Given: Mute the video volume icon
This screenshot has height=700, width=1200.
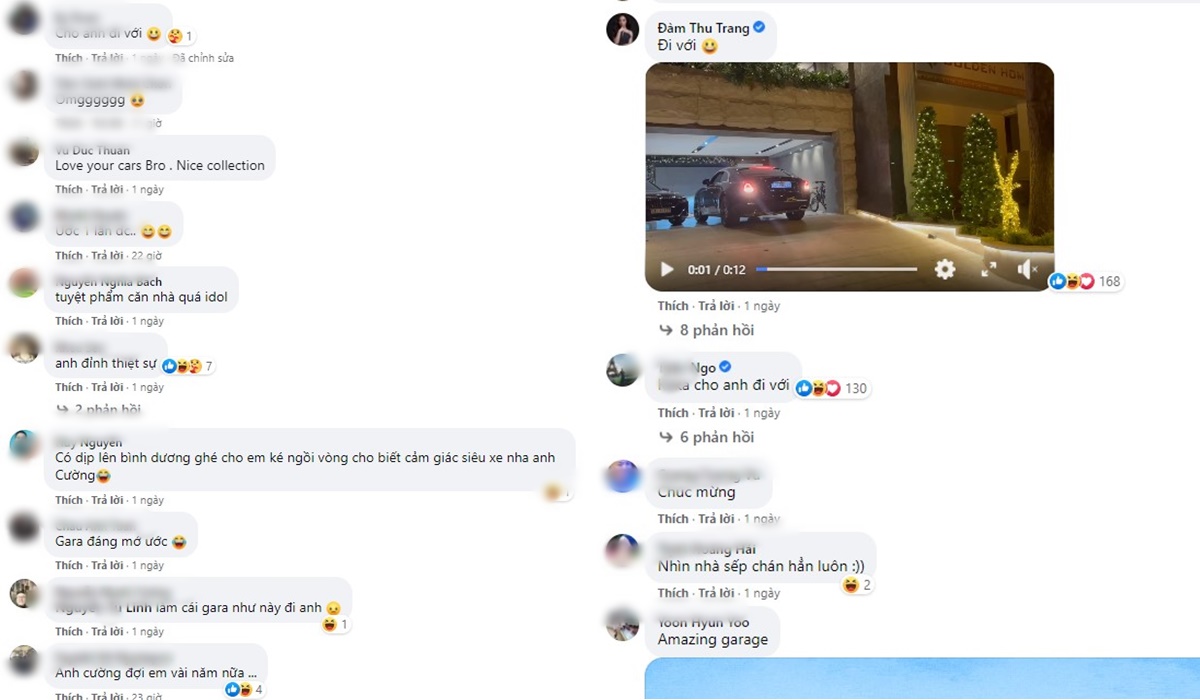Looking at the screenshot, I should pos(1027,269).
